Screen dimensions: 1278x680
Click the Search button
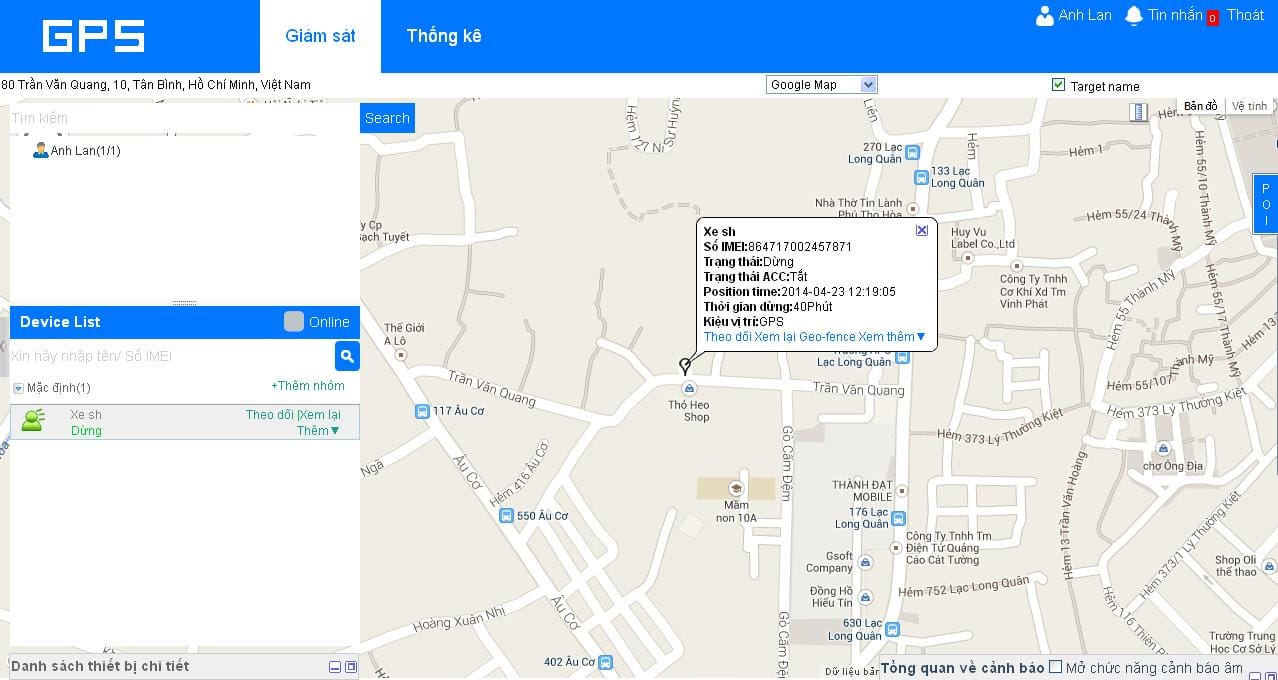387,118
